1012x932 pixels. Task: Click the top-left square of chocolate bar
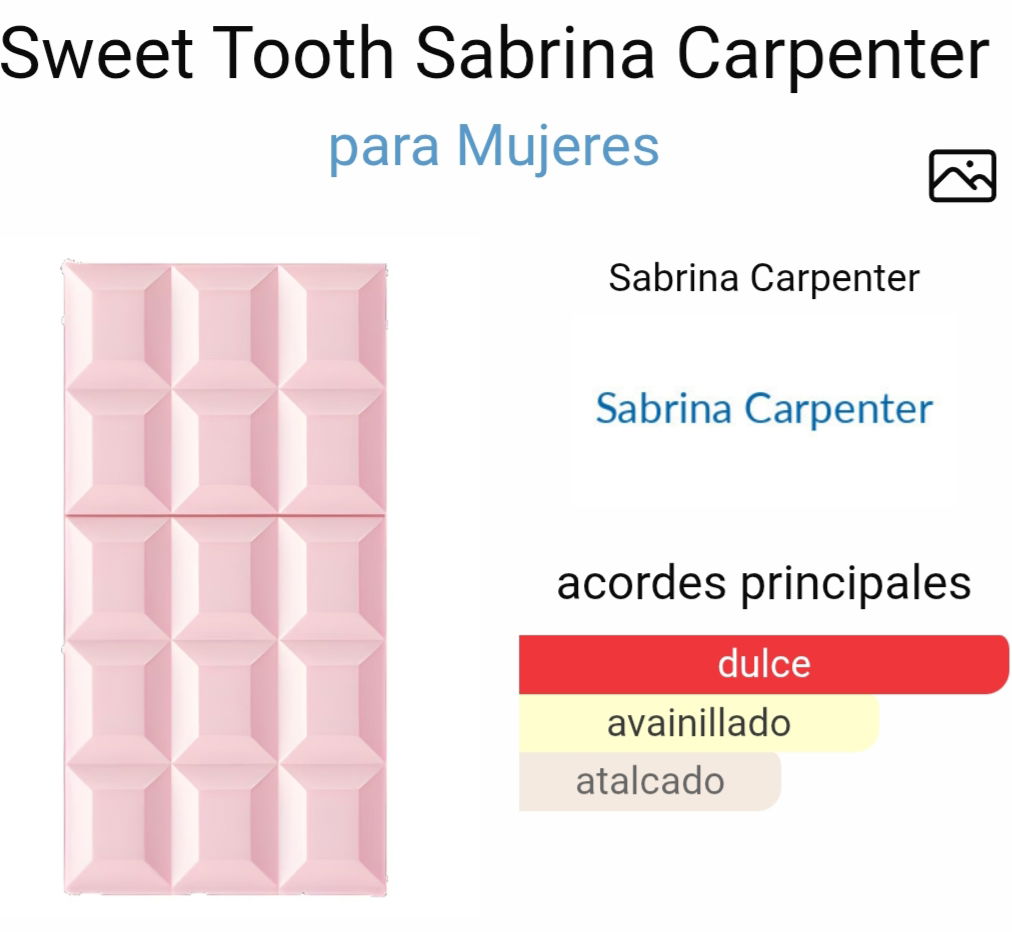coord(118,326)
